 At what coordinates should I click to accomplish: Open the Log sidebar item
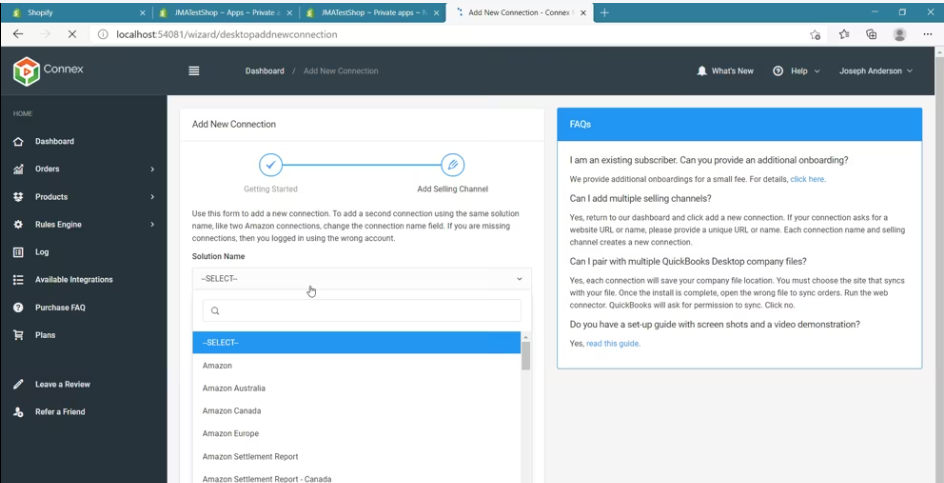pyautogui.click(x=42, y=252)
